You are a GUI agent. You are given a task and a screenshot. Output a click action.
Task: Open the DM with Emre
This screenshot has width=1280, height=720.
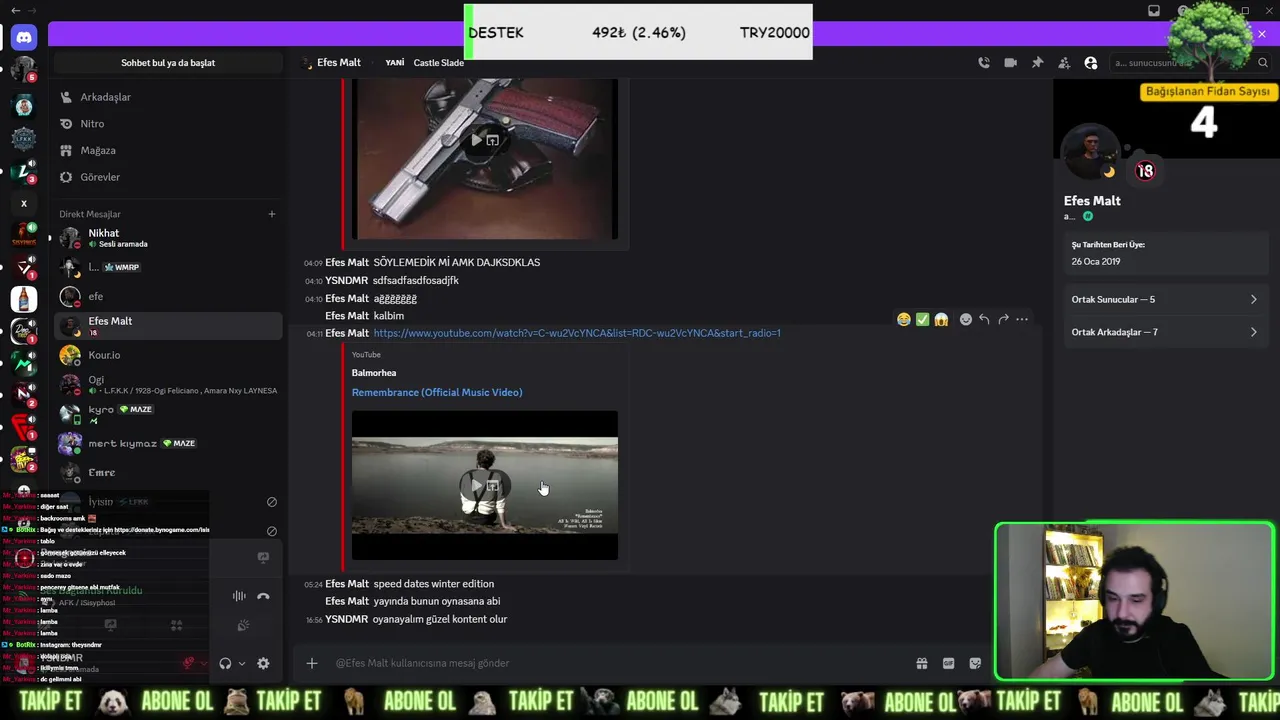click(x=168, y=472)
